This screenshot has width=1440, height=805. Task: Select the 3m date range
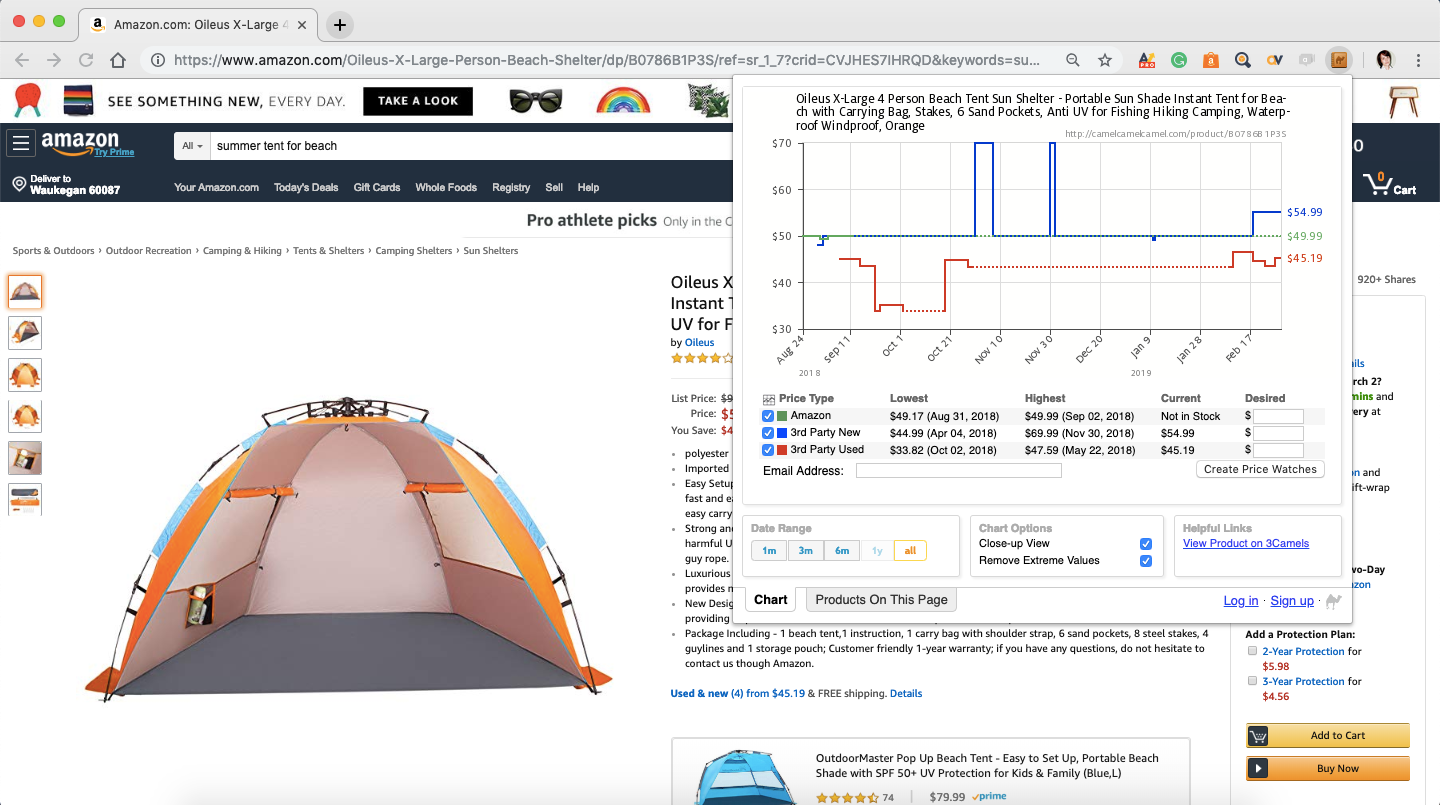tap(805, 551)
